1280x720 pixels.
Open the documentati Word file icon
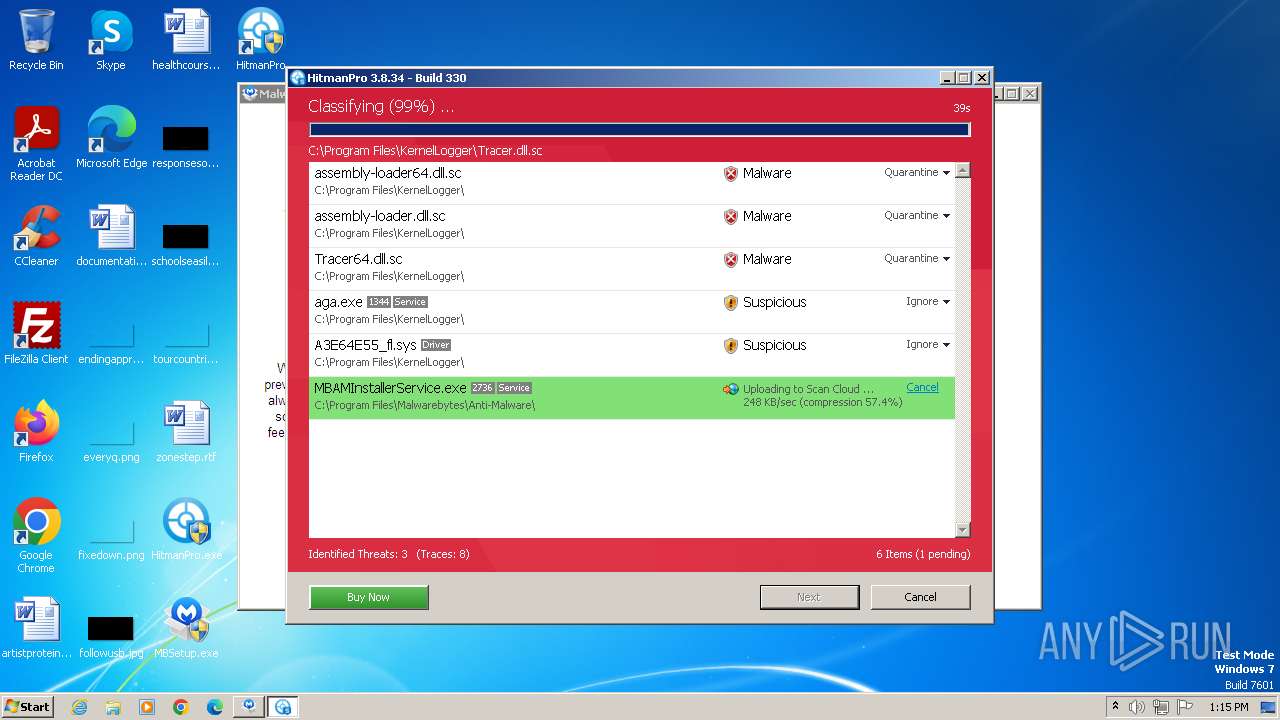111,236
